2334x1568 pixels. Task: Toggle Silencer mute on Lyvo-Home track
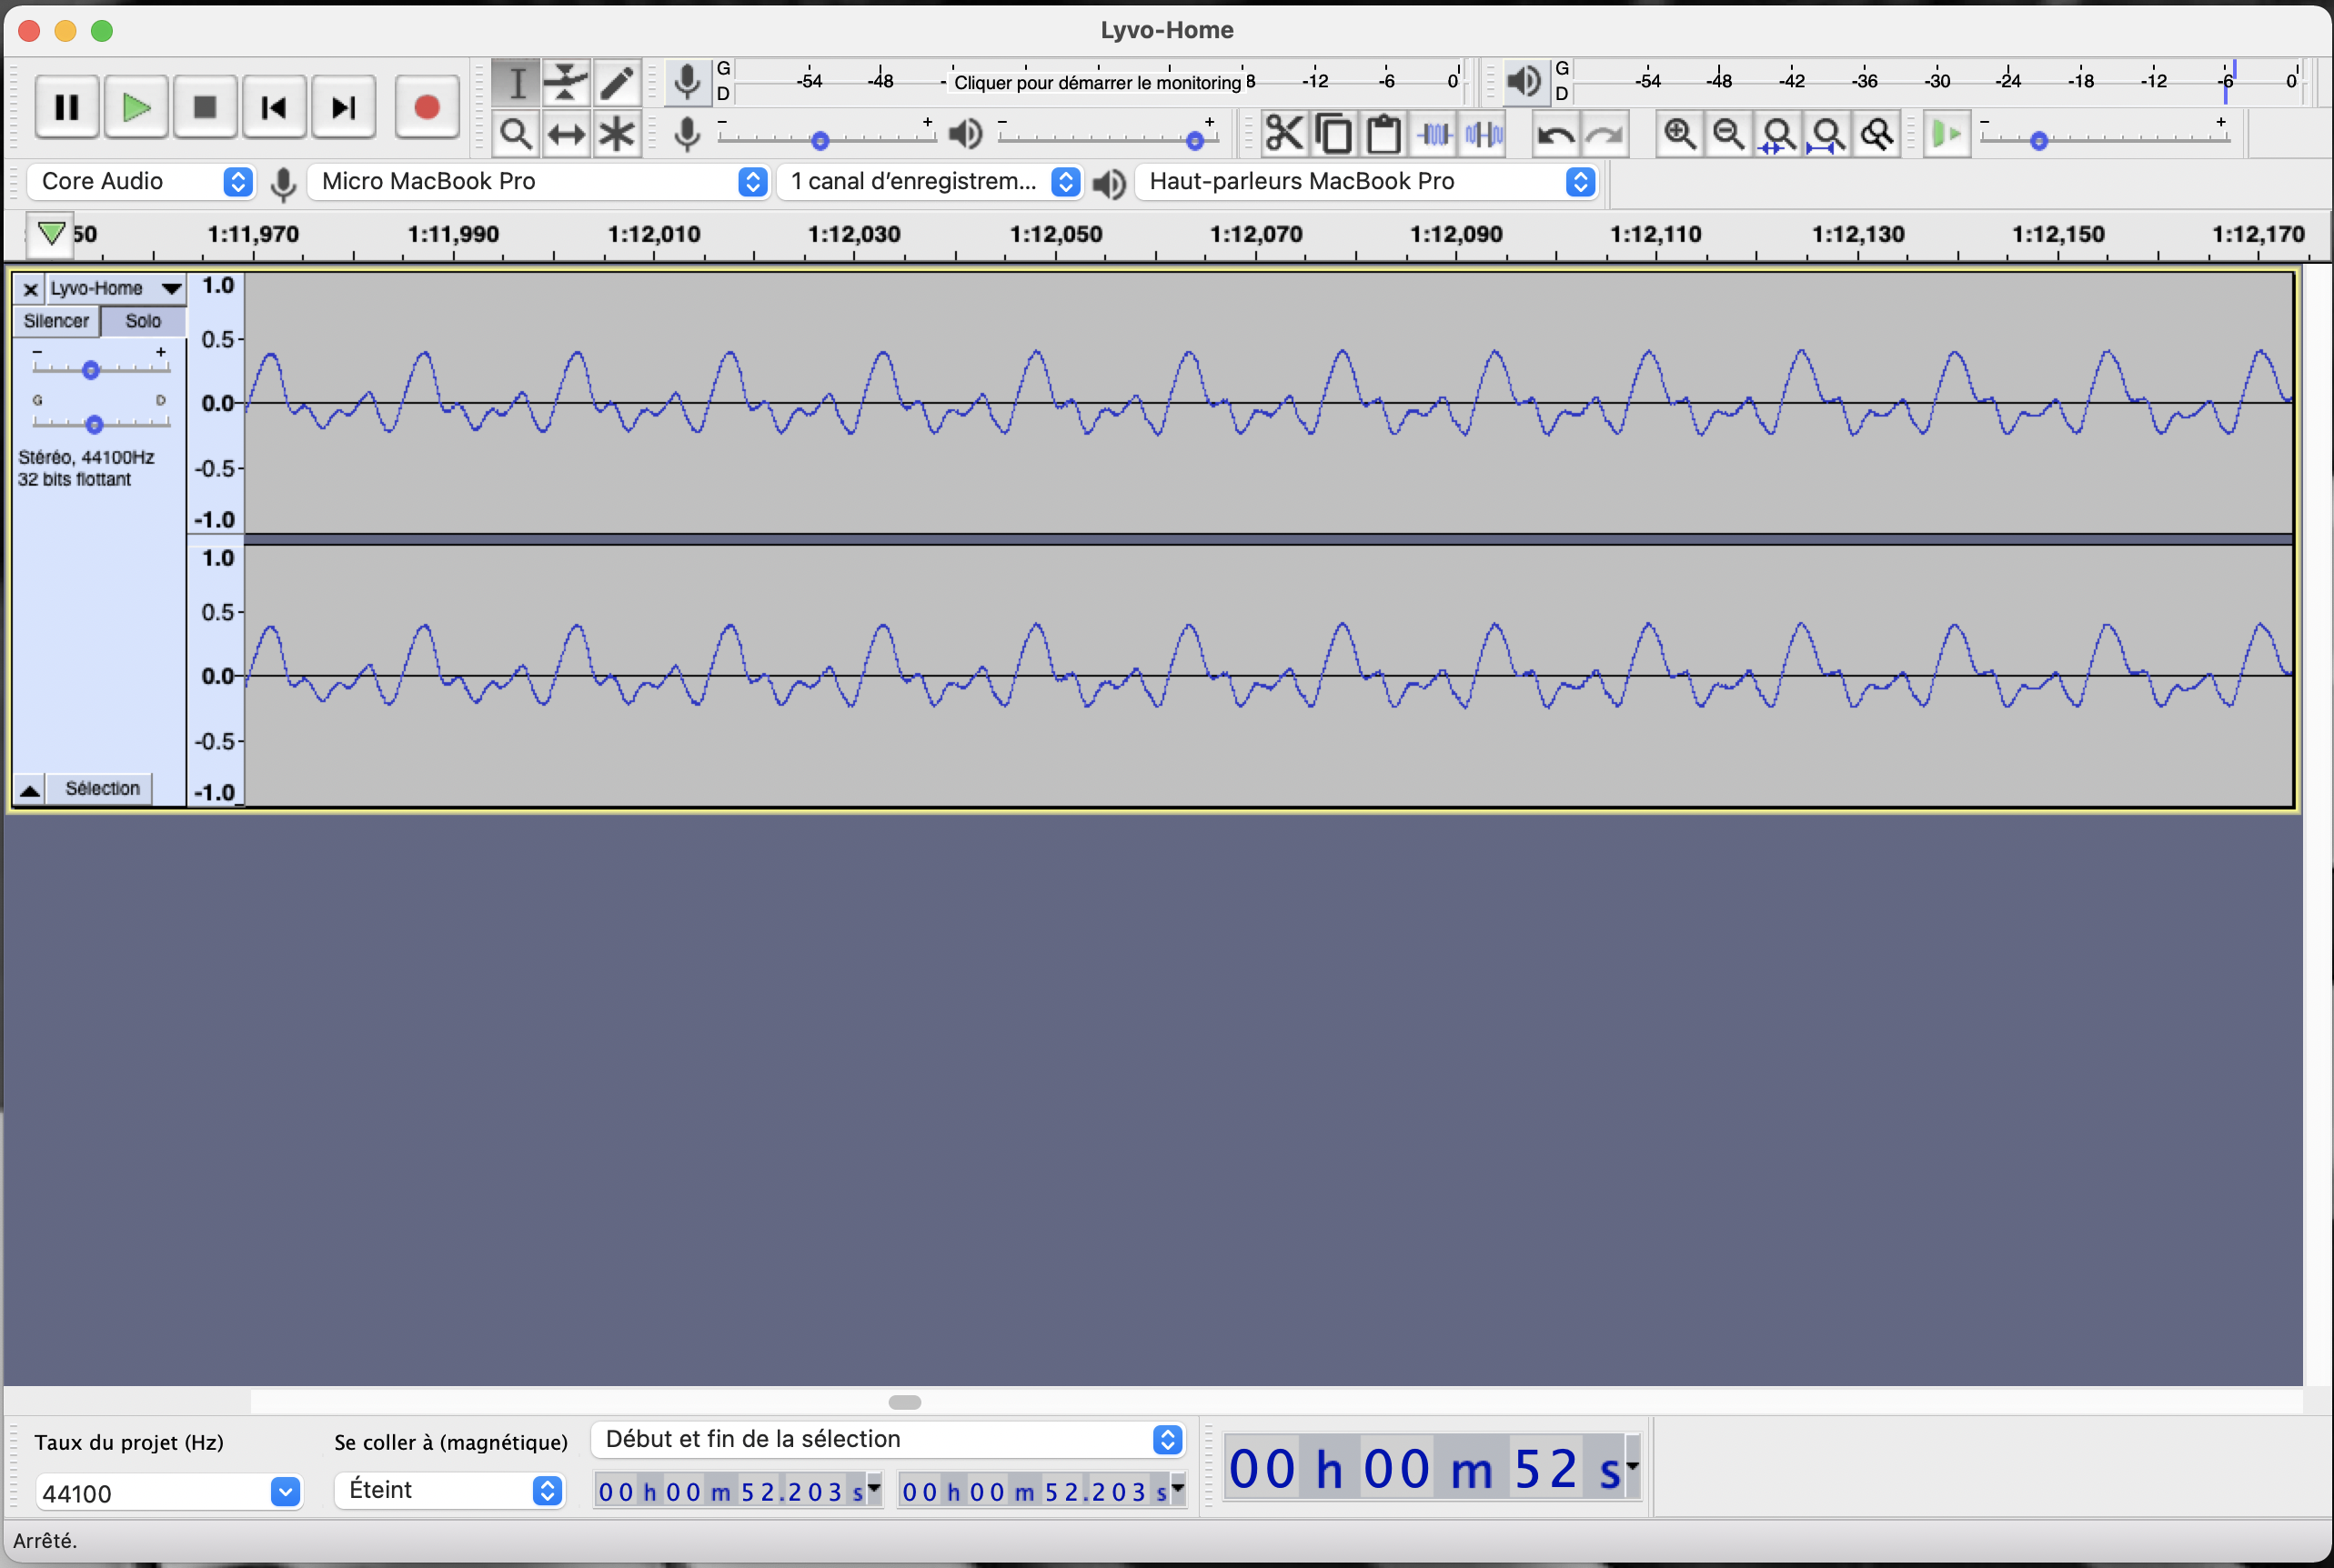[56, 321]
